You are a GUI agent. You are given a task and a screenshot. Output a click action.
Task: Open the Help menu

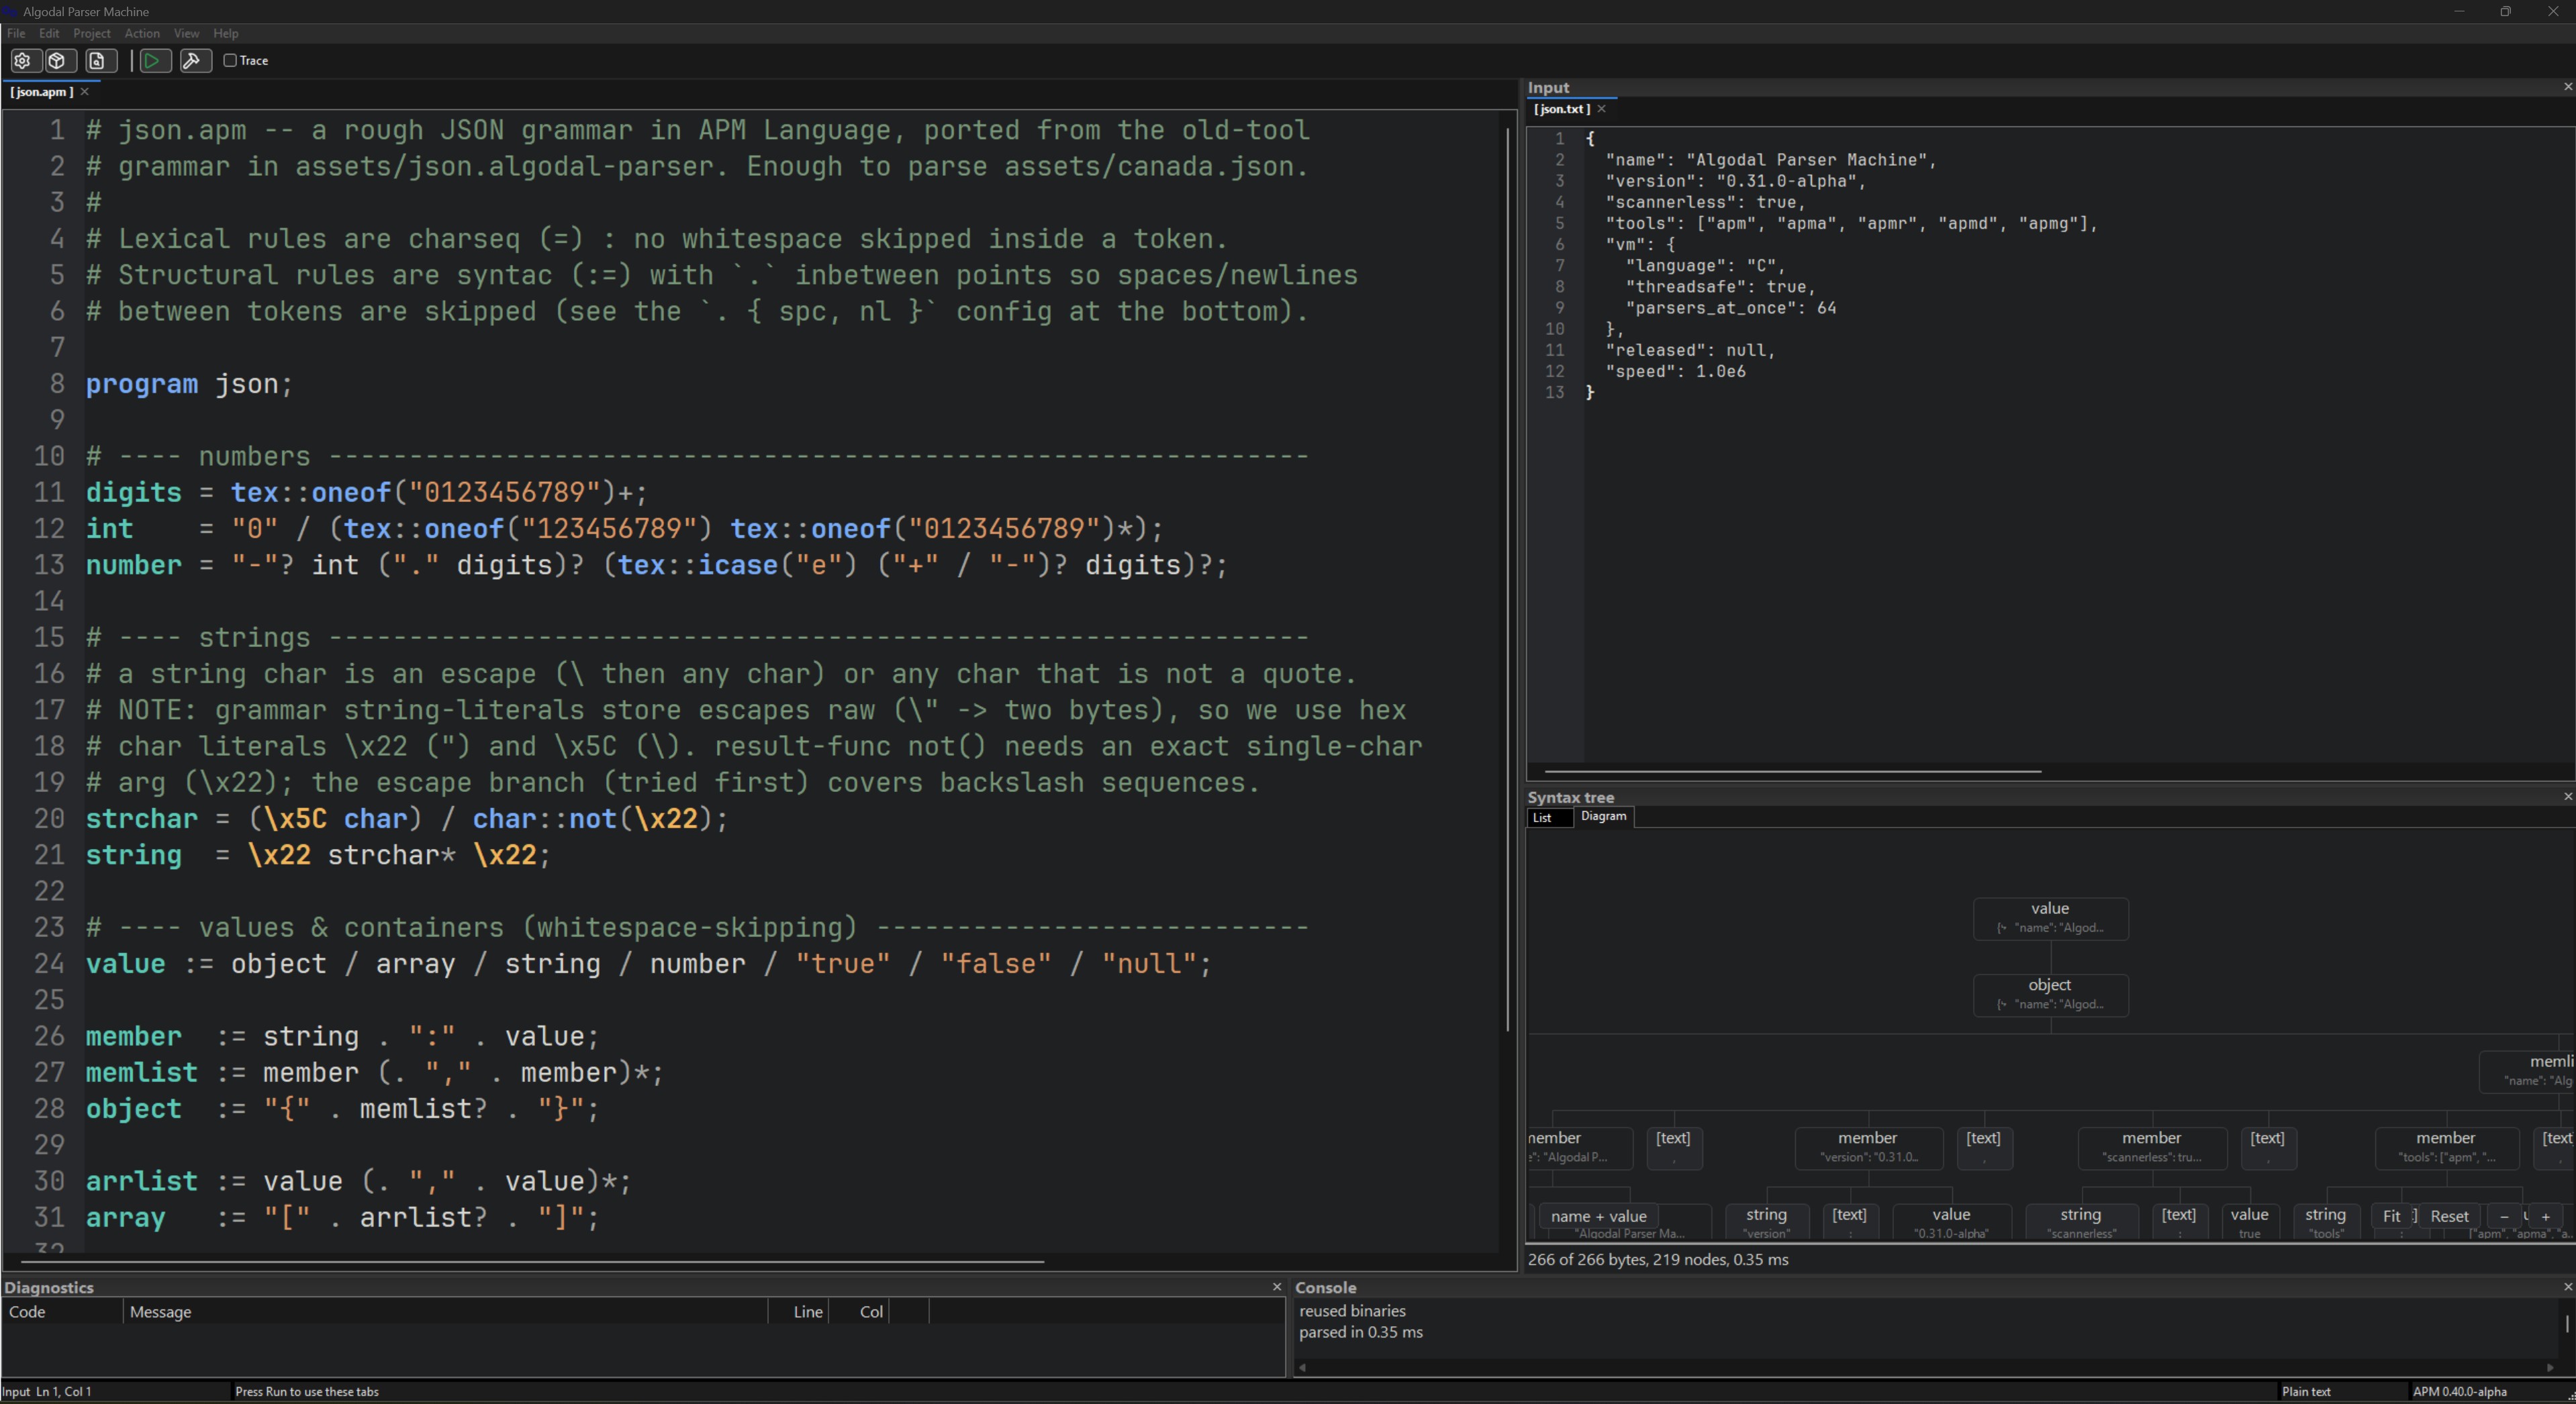click(x=226, y=33)
